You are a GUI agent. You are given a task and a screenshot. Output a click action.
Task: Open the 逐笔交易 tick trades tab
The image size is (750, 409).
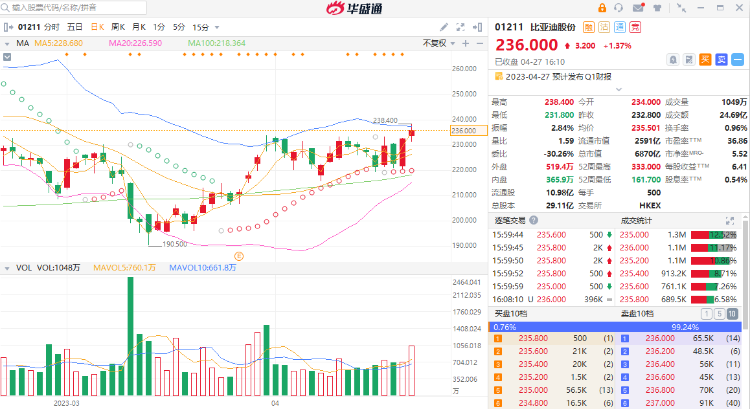[510, 221]
